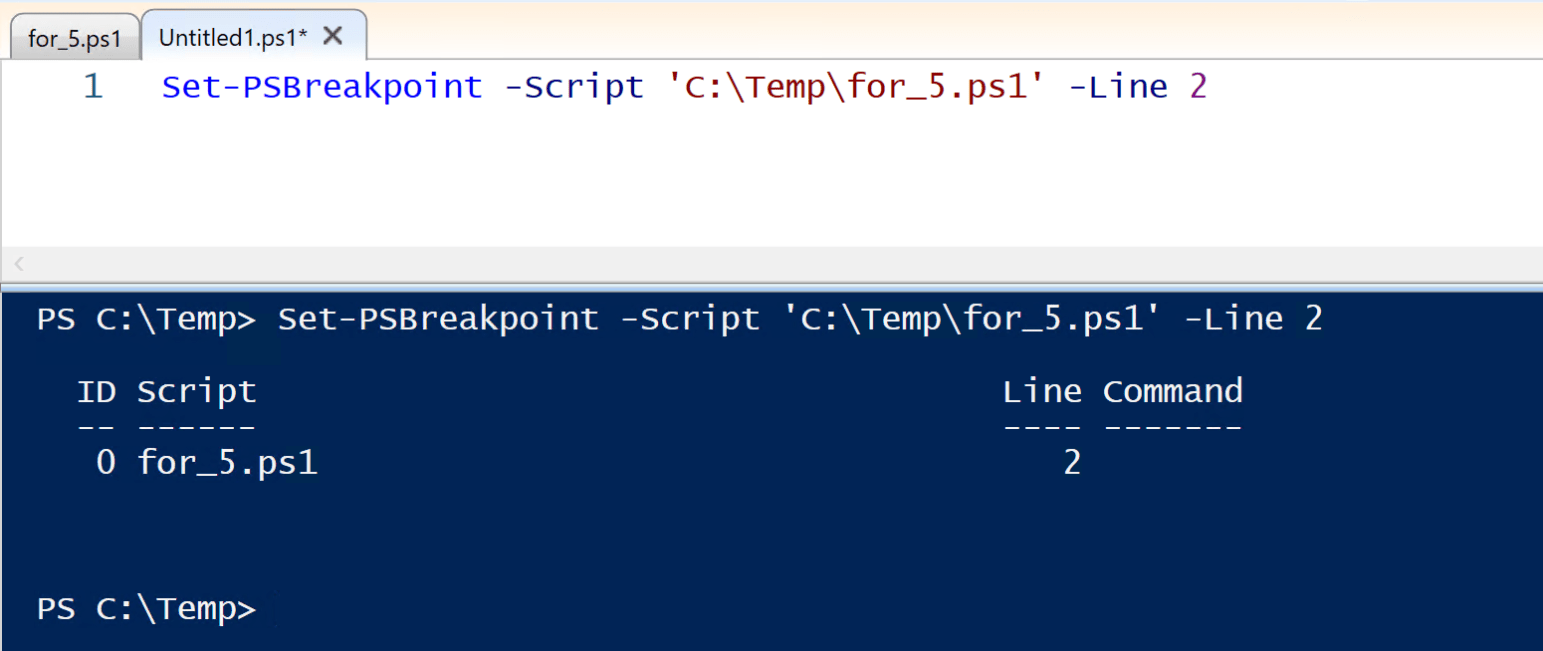Select the Untitled1.ps1* tab
The width and height of the screenshot is (1543, 651).
click(230, 36)
